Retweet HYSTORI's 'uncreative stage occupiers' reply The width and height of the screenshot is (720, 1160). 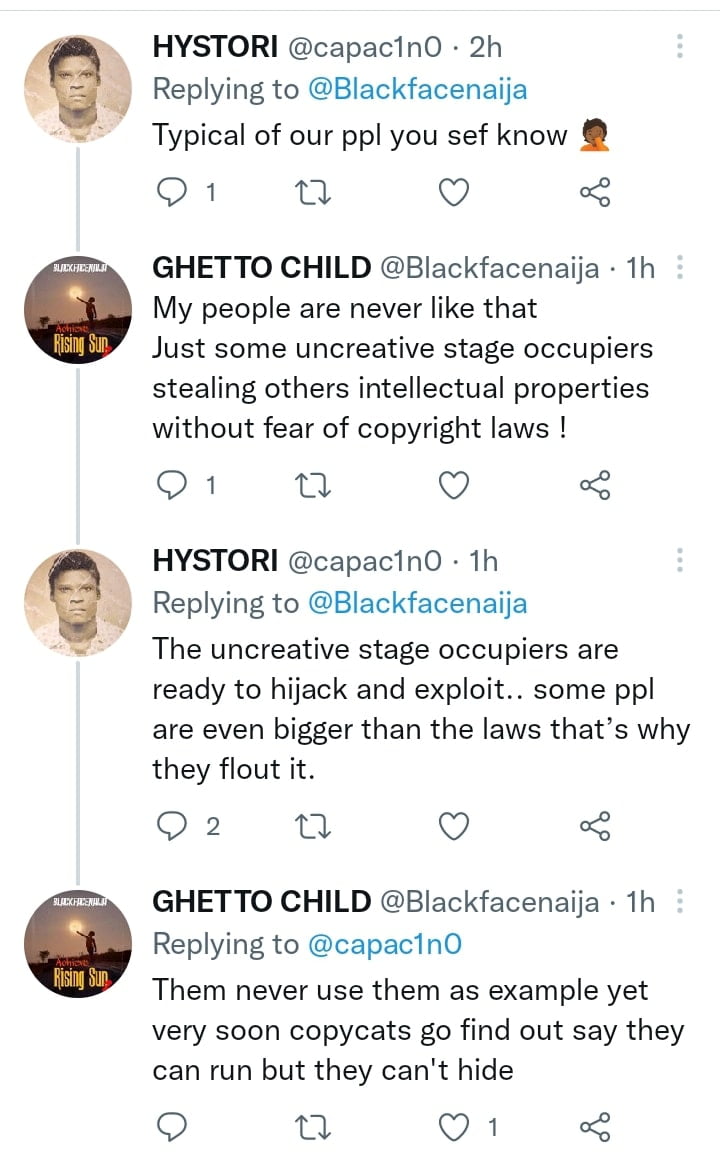click(314, 826)
